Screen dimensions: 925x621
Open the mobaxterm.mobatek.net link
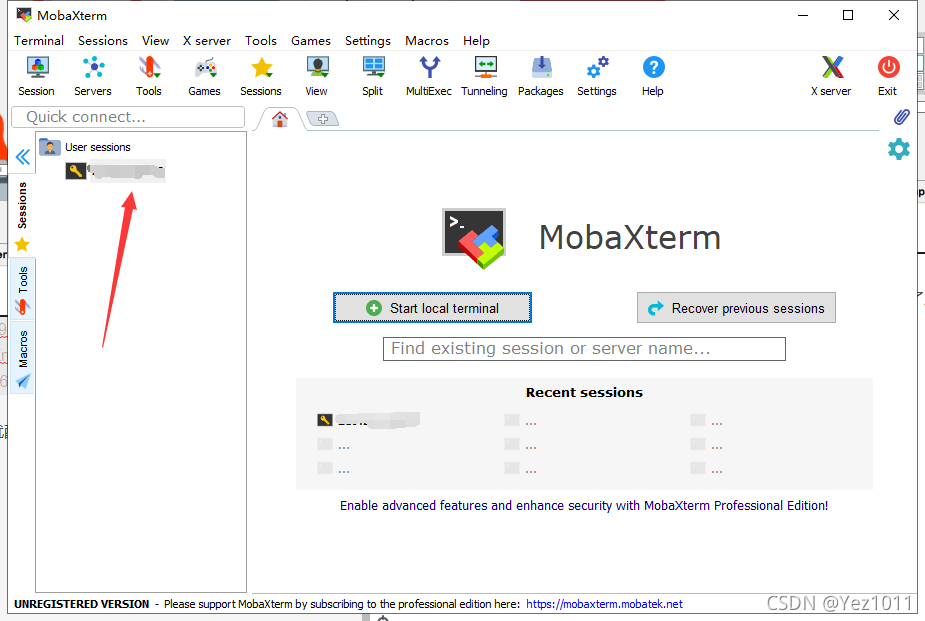[x=604, y=604]
